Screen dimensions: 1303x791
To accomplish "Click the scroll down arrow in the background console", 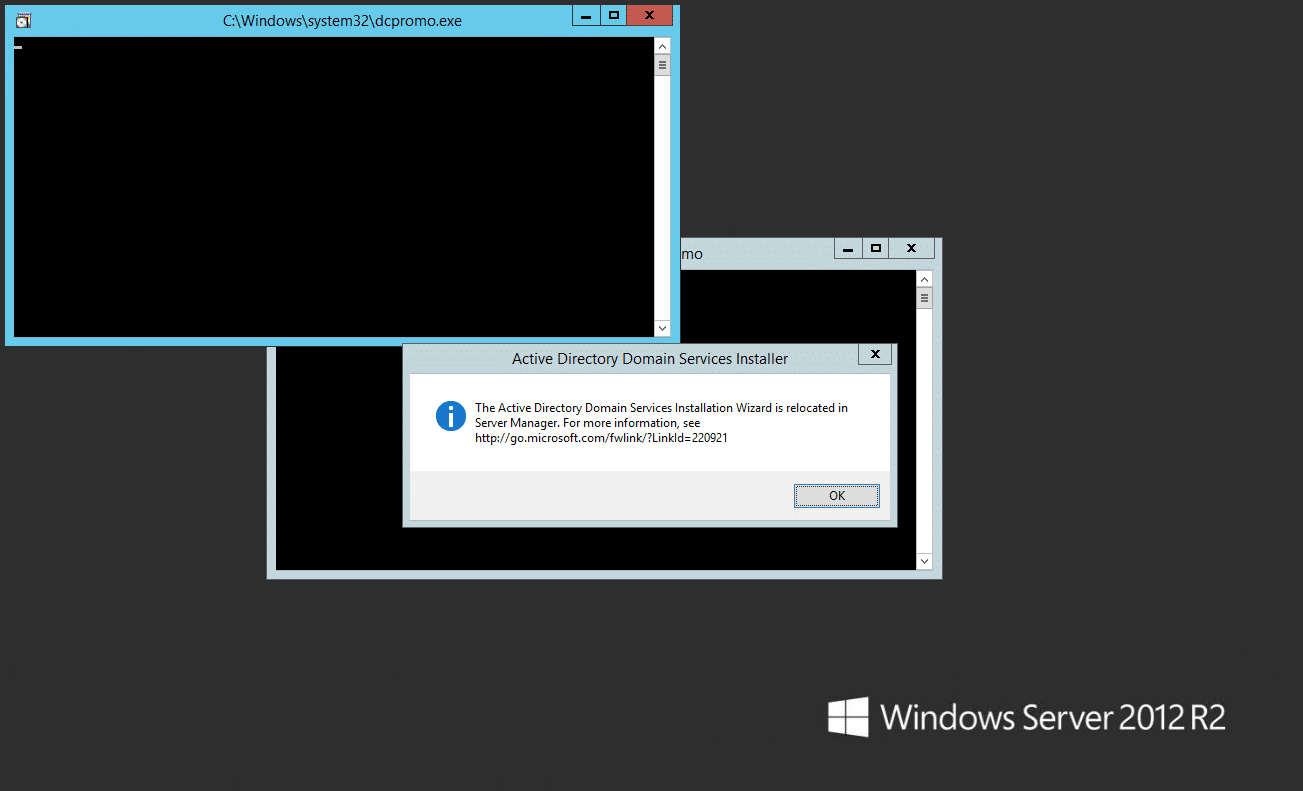I will (x=924, y=562).
